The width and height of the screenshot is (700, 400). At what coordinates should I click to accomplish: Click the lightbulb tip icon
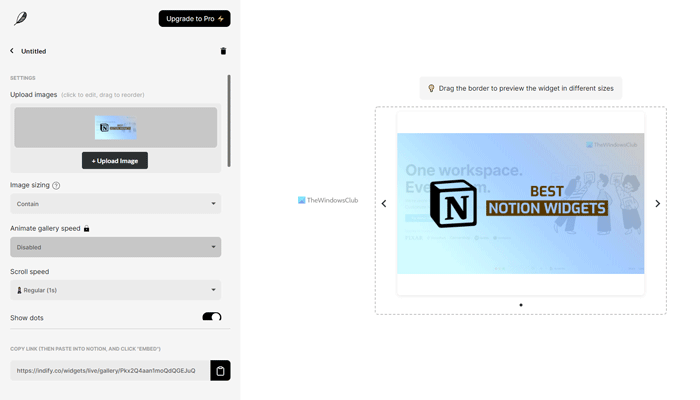(x=431, y=88)
